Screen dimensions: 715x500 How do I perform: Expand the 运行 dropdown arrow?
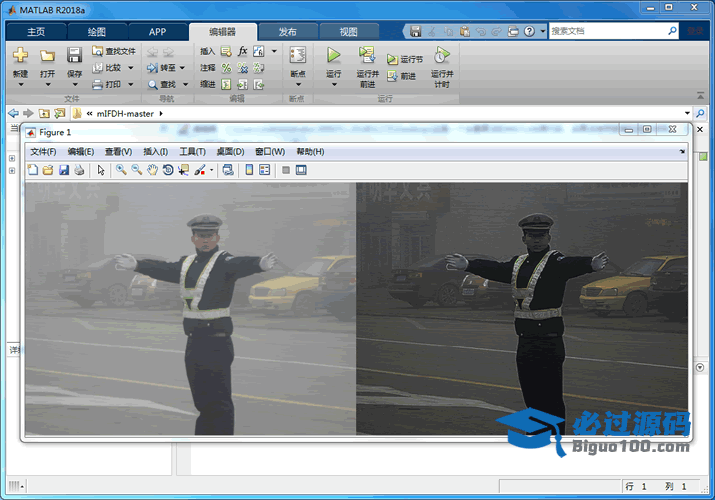click(334, 85)
